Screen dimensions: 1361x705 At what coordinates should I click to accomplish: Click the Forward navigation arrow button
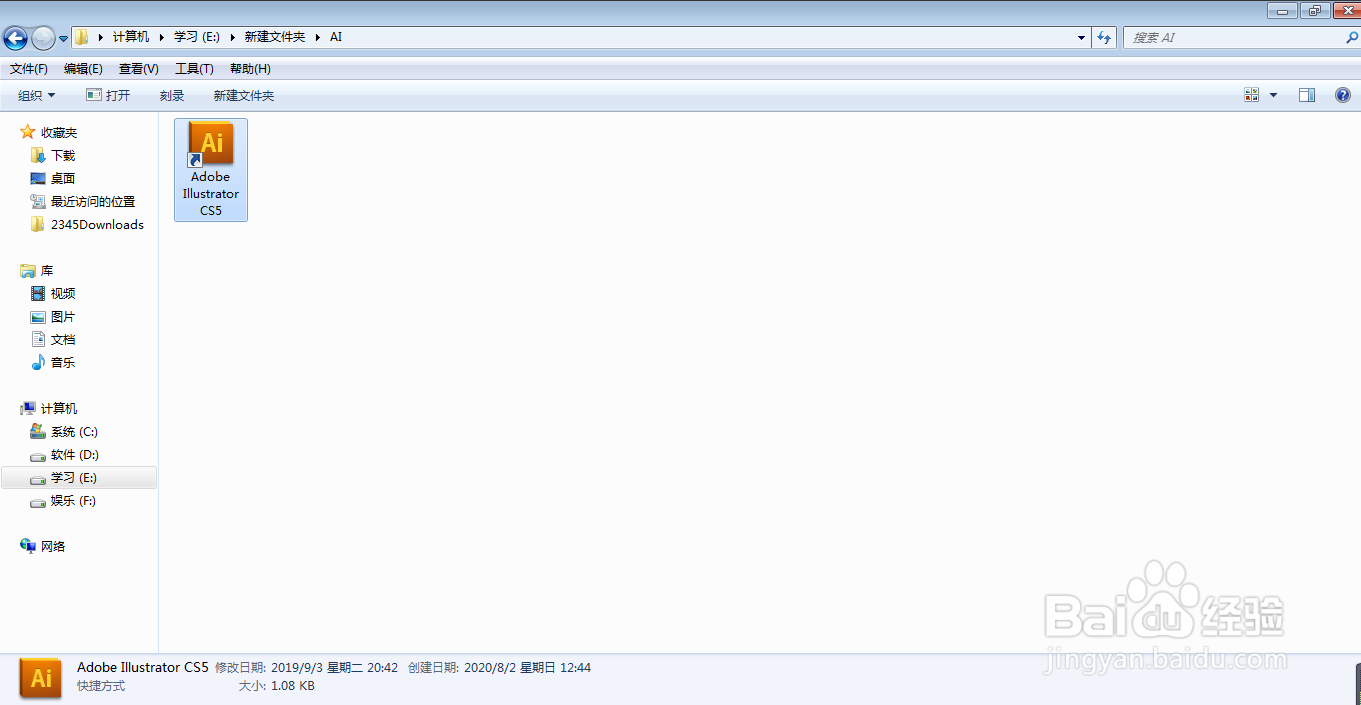[43, 38]
